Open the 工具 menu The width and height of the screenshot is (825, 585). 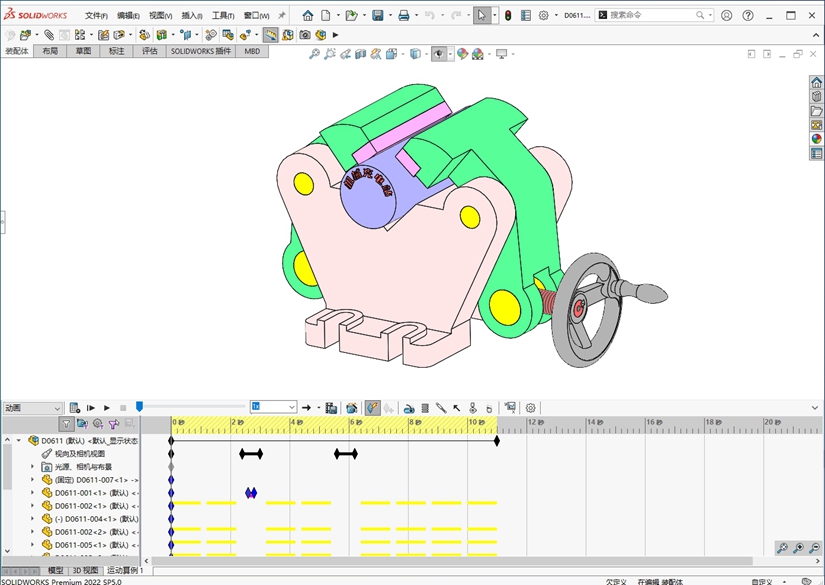pos(222,16)
